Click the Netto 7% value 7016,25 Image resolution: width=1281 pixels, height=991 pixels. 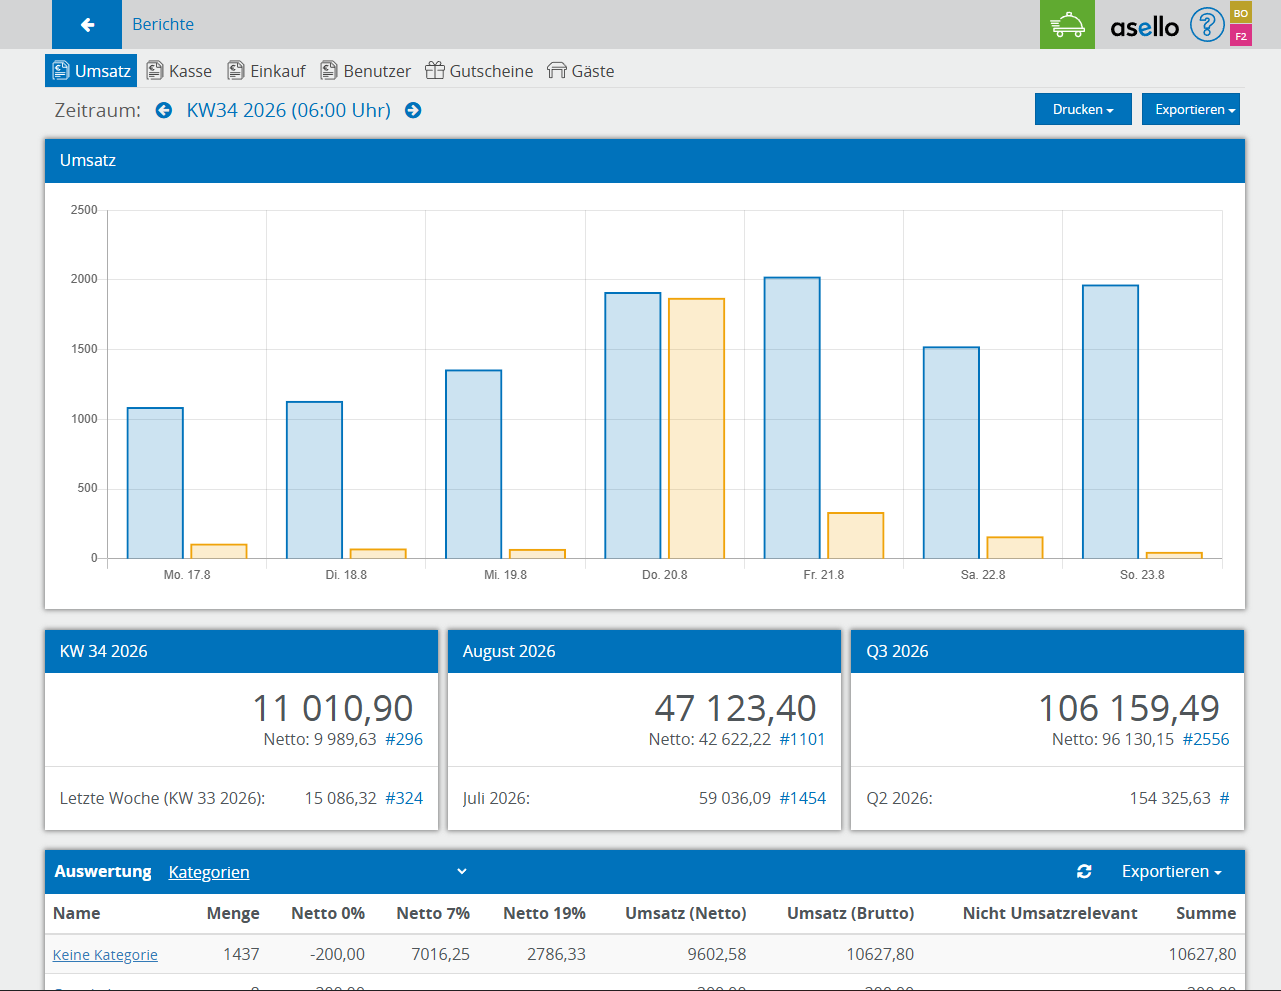pos(440,954)
